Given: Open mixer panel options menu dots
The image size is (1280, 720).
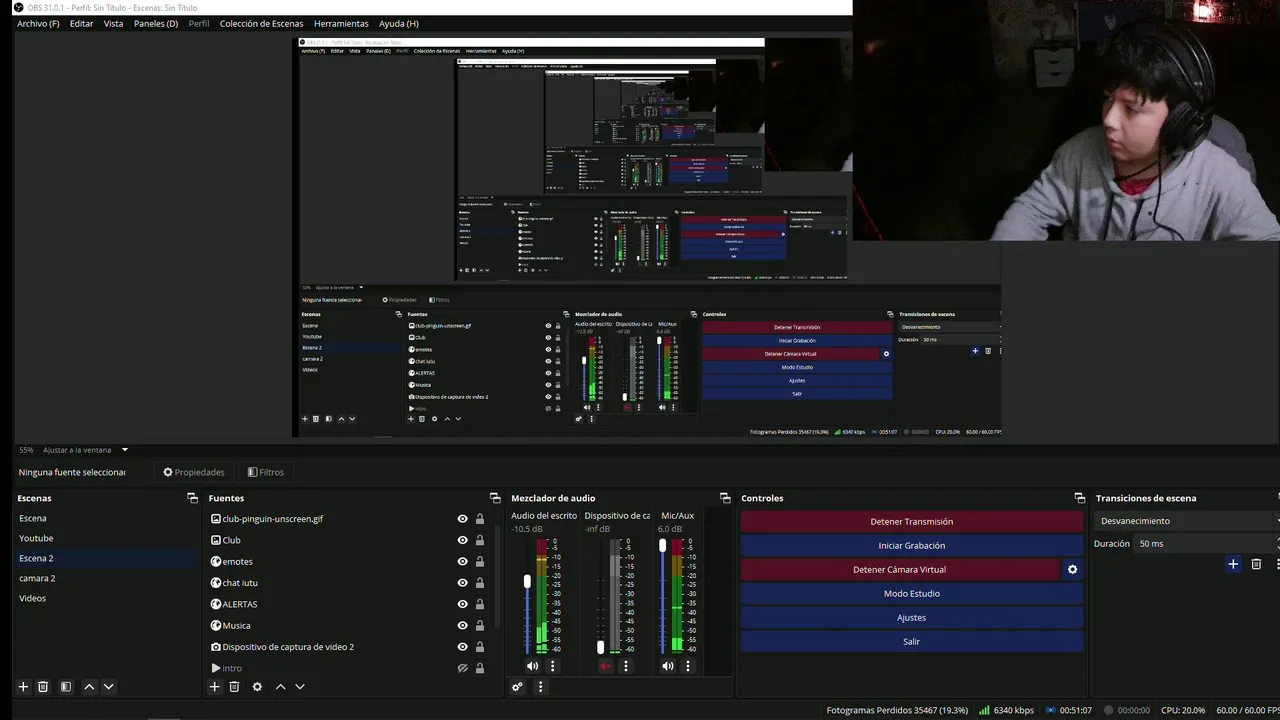Looking at the screenshot, I should (x=540, y=687).
